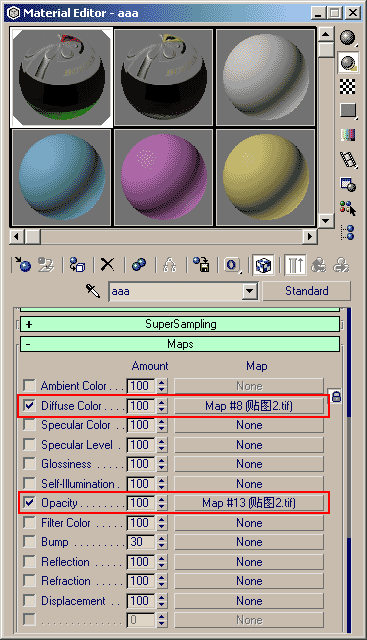Click the Make Material Copy icon
This screenshot has height=640, width=367.
[139, 265]
